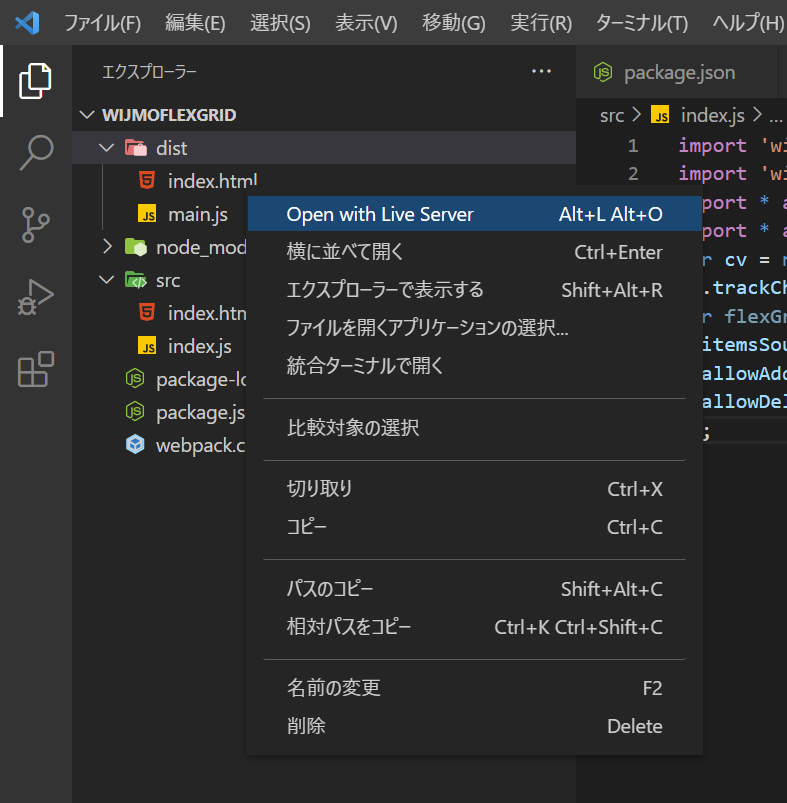This screenshot has width=787, height=803.
Task: Select index.js under src folder
Action: [200, 347]
